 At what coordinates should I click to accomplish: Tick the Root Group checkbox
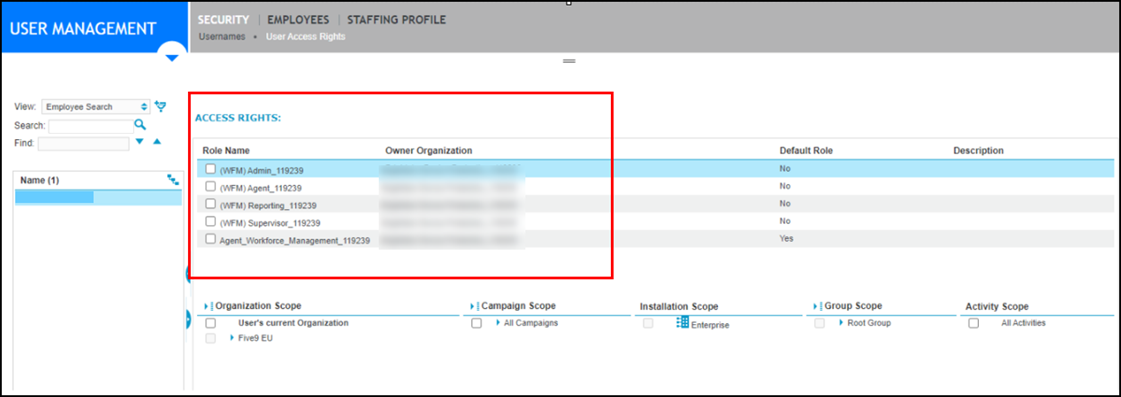pos(819,323)
